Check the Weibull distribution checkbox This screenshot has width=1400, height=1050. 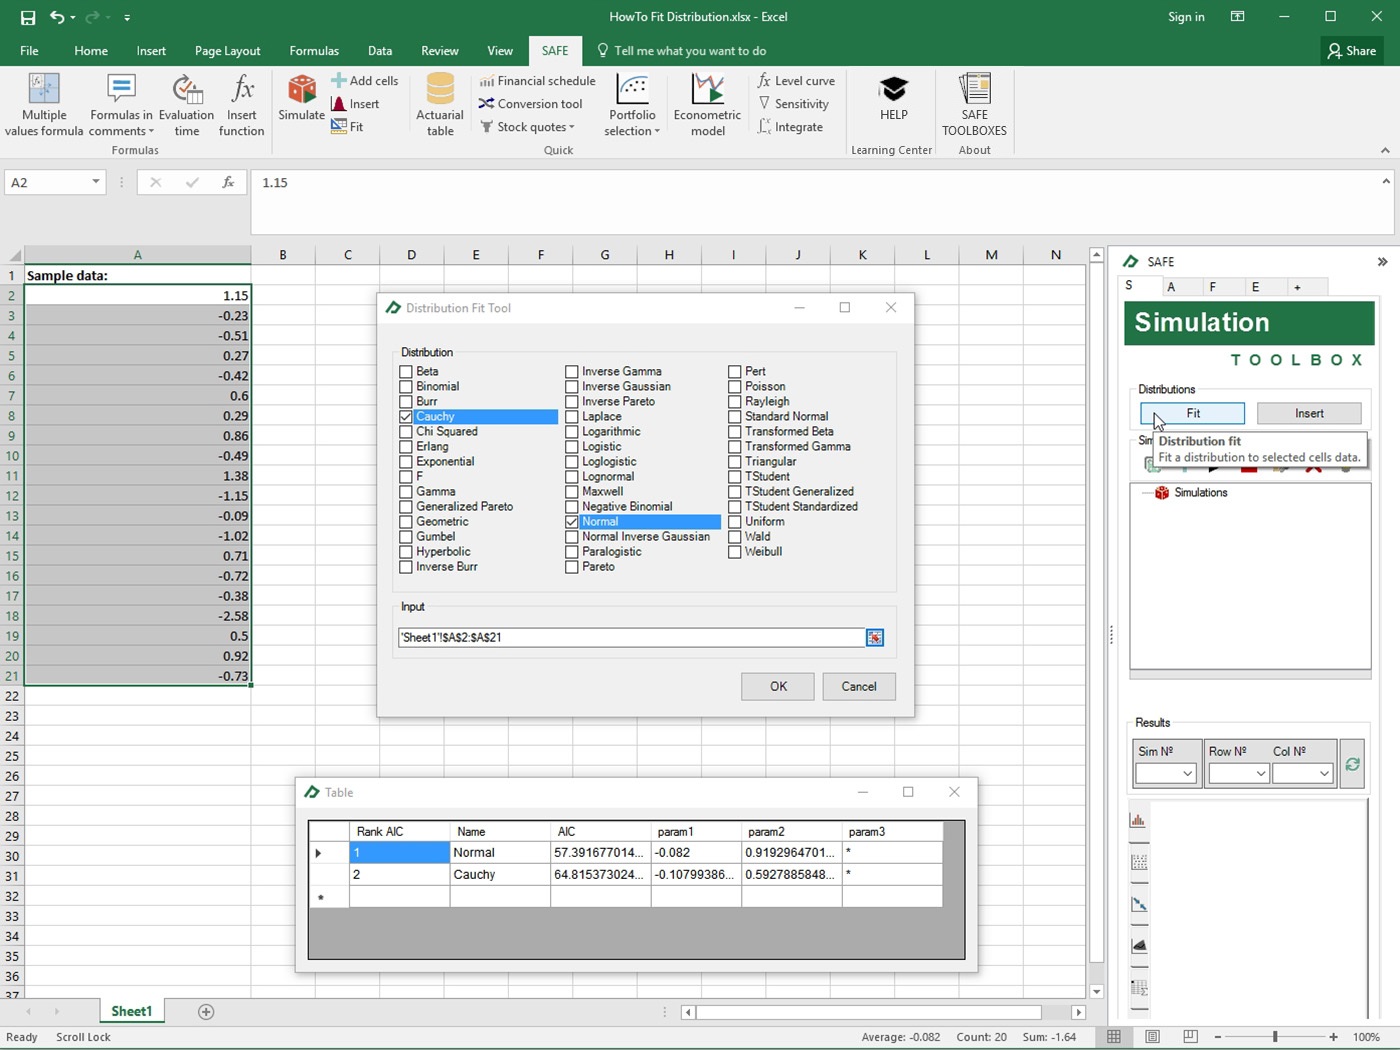coord(735,552)
